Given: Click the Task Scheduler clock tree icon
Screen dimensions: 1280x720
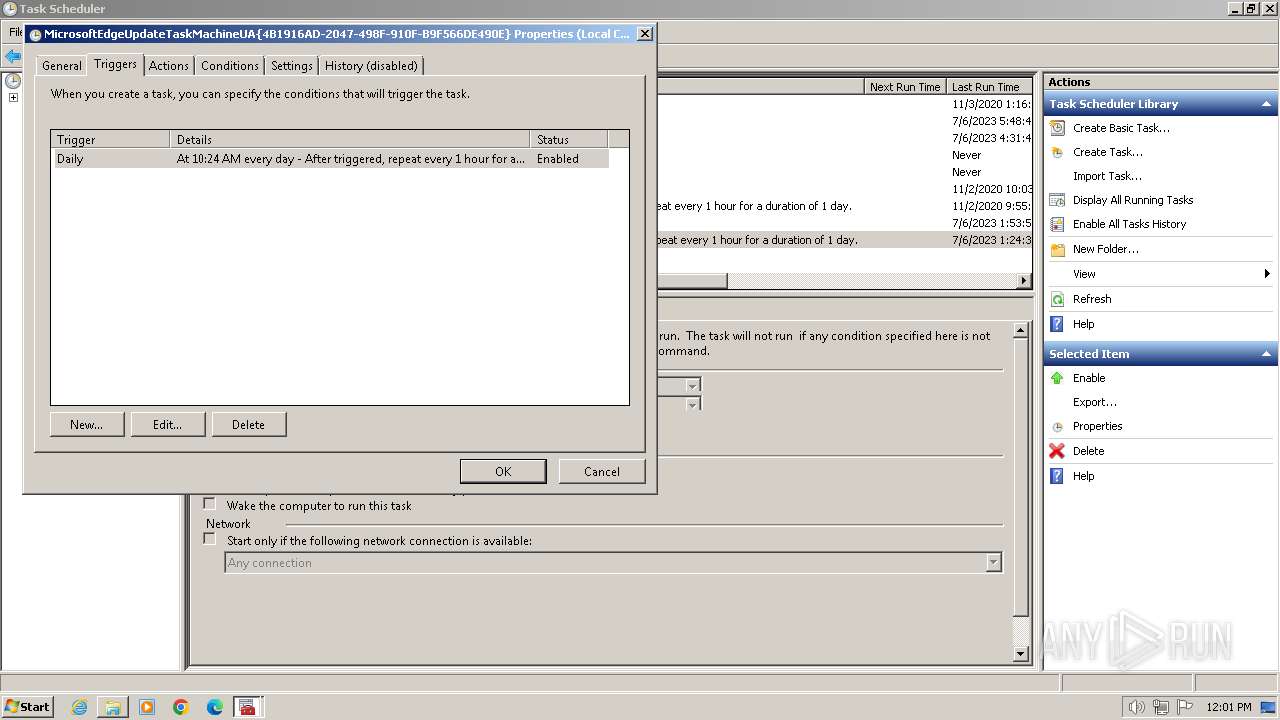Looking at the screenshot, I should coord(13,81).
